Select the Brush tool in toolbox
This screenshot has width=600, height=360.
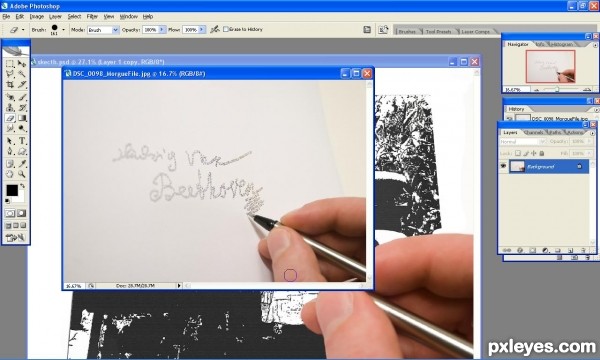coord(22,97)
